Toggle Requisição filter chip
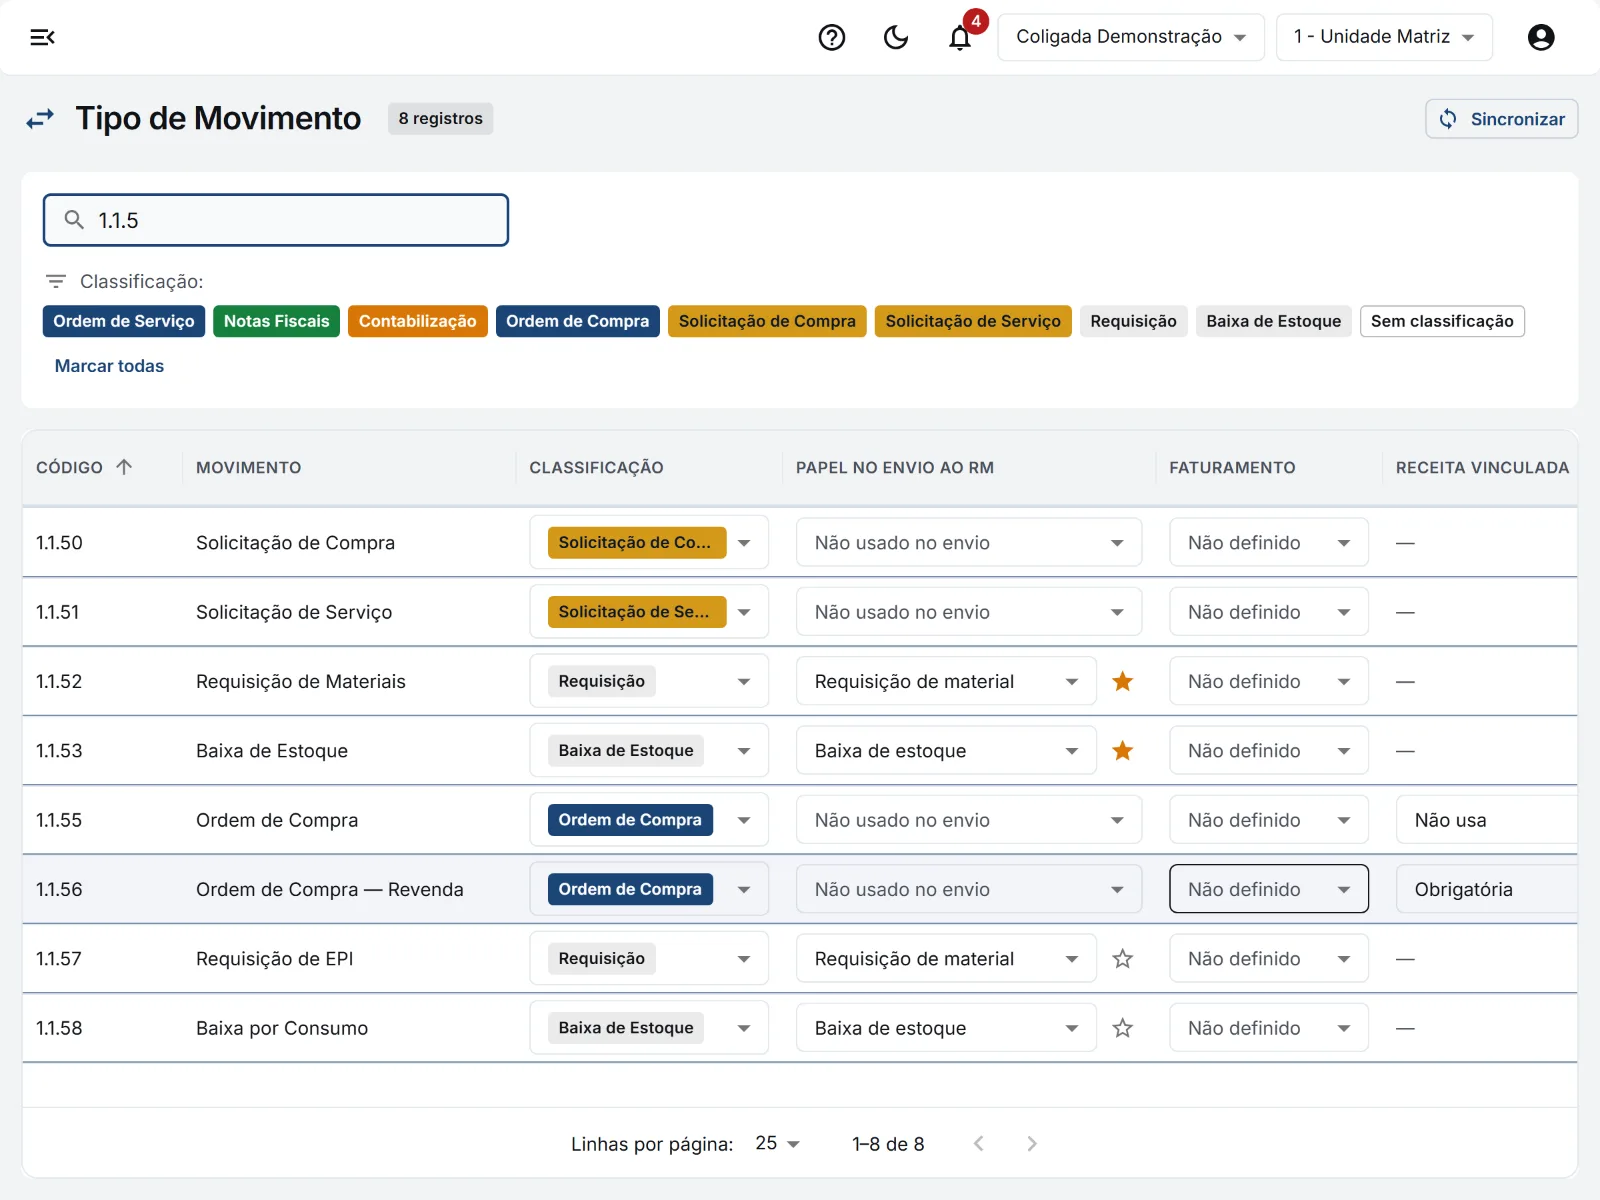Image resolution: width=1600 pixels, height=1200 pixels. [1134, 321]
